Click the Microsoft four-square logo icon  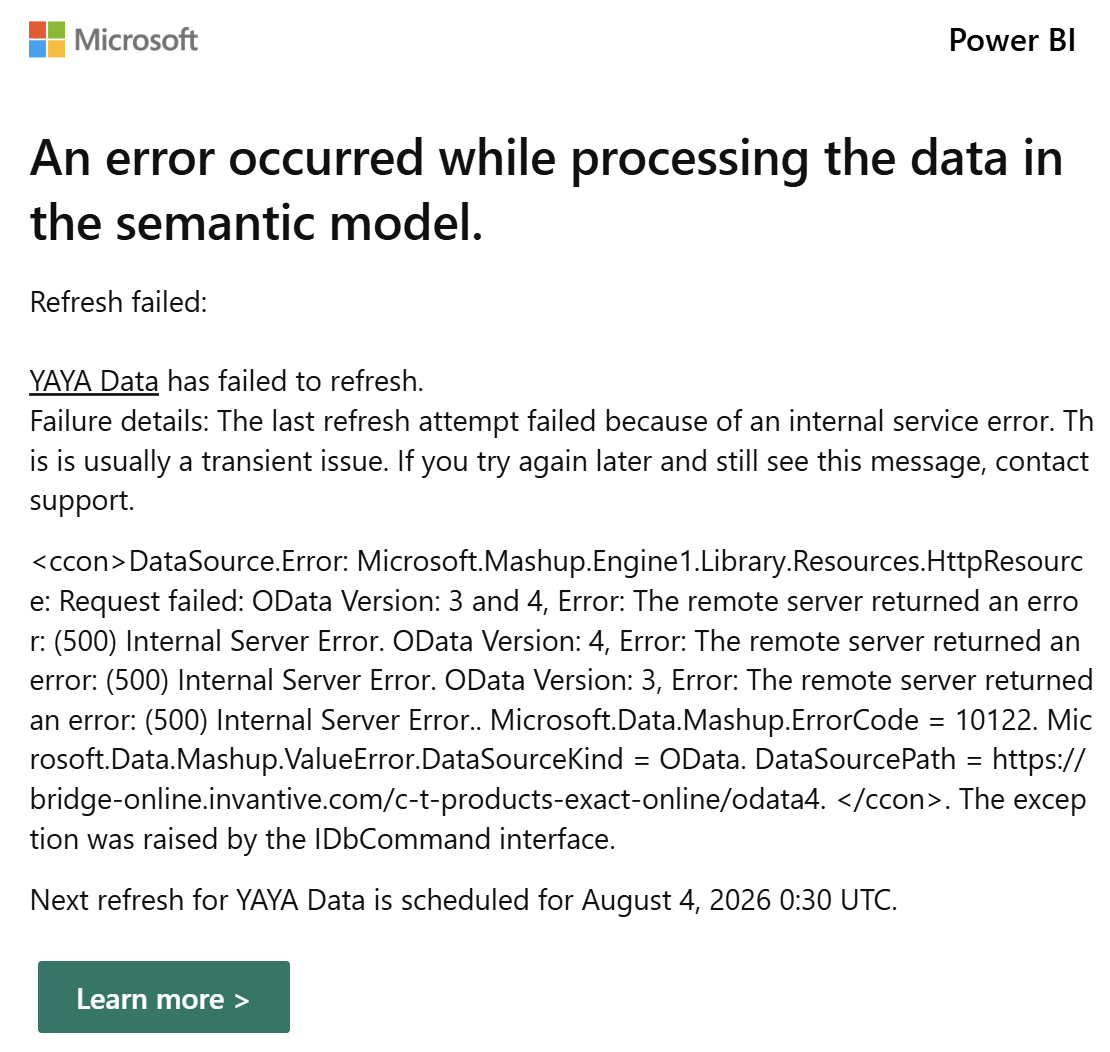click(47, 39)
